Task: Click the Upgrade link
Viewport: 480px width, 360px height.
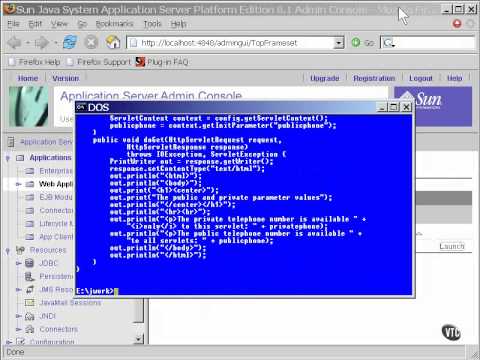Action: (325, 78)
